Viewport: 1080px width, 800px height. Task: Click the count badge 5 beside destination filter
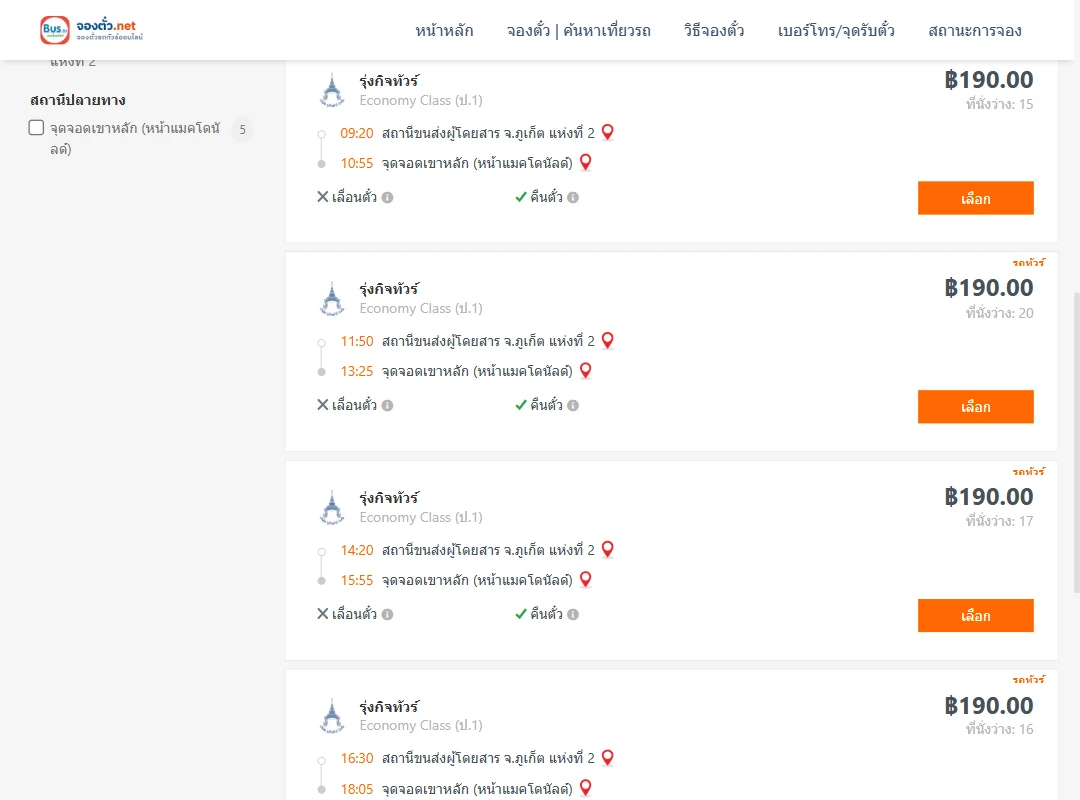click(x=242, y=130)
